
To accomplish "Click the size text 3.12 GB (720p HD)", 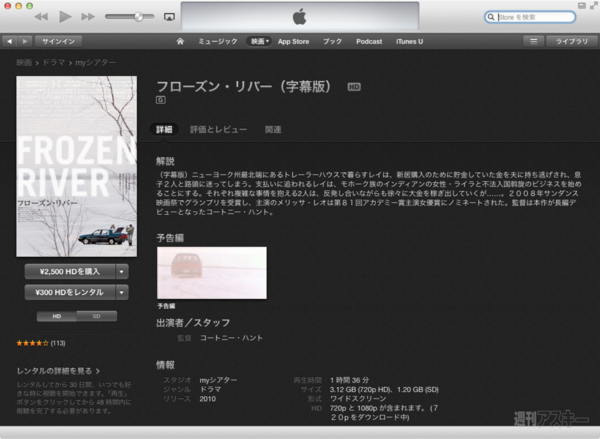I will tap(360, 390).
